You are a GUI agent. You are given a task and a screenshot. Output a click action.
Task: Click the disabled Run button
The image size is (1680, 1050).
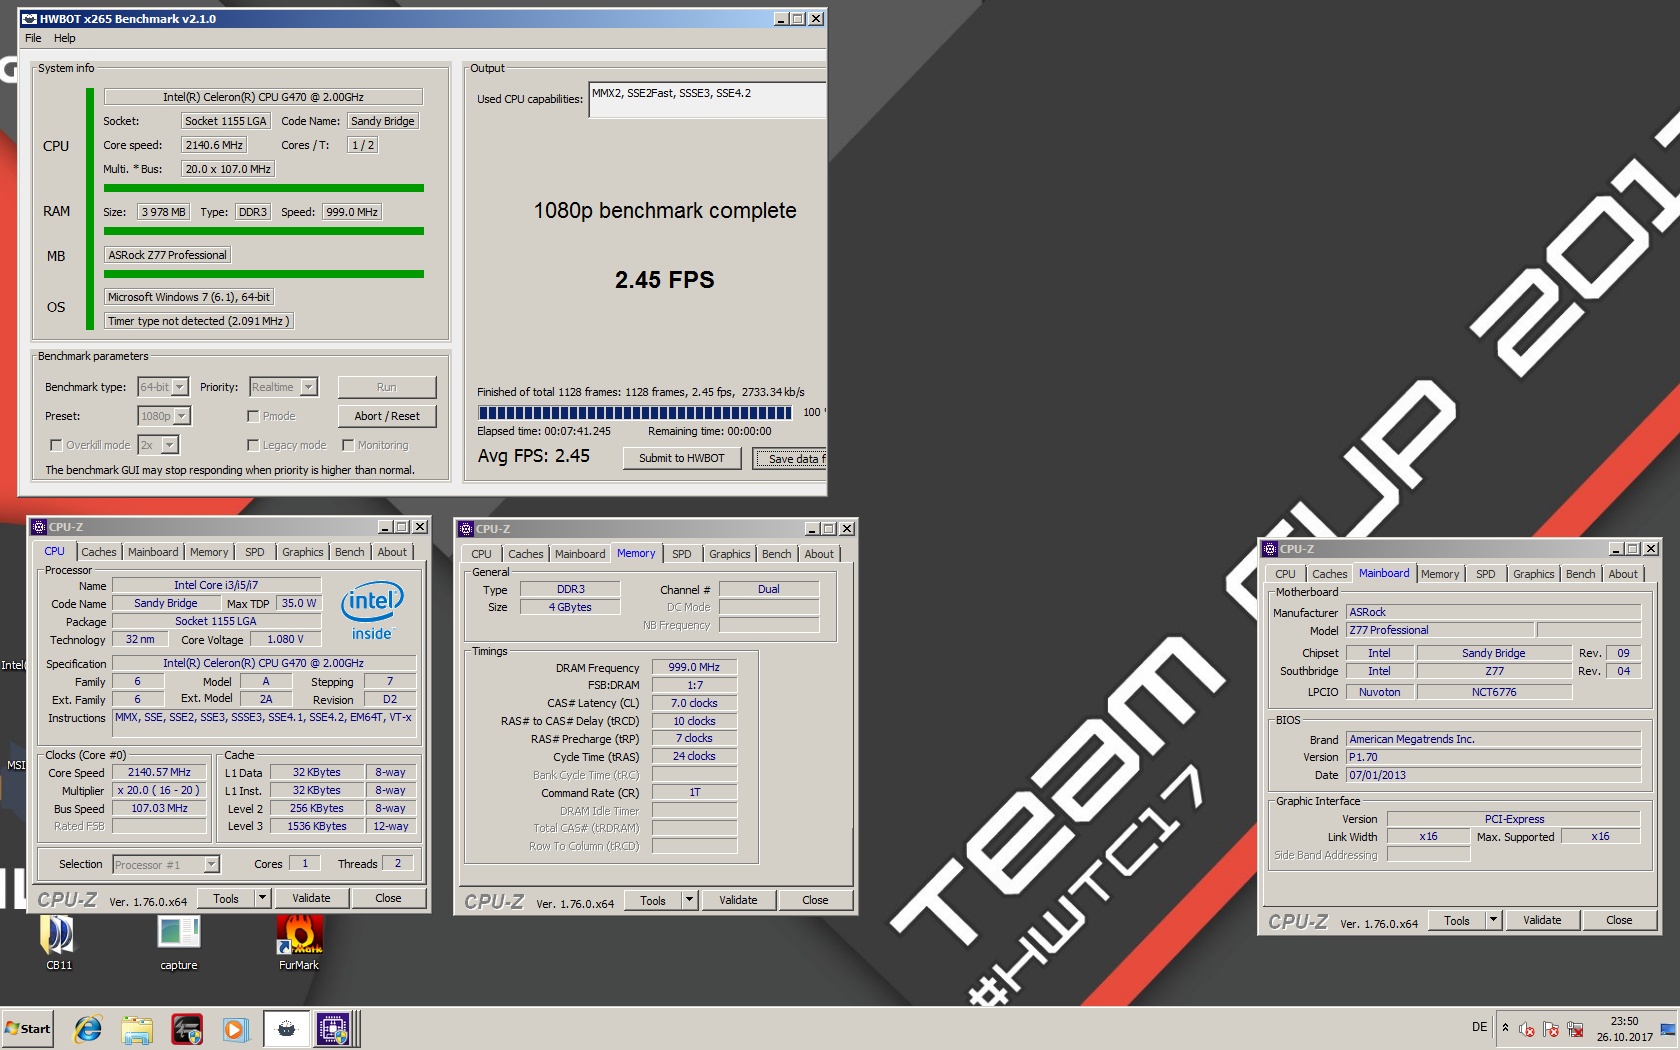pos(387,387)
